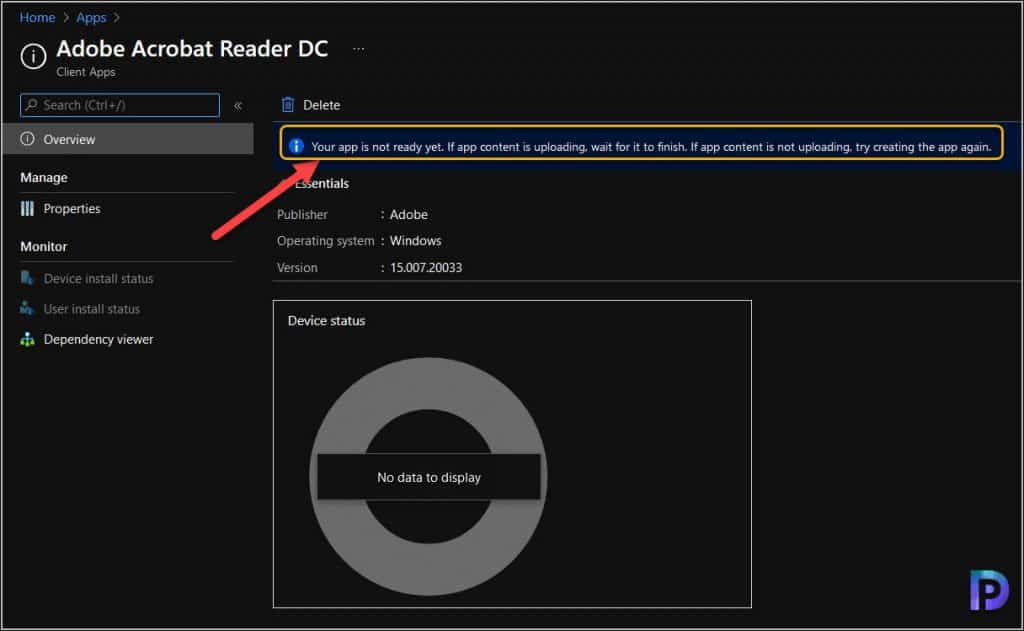Click the Essentials section heading

[322, 184]
